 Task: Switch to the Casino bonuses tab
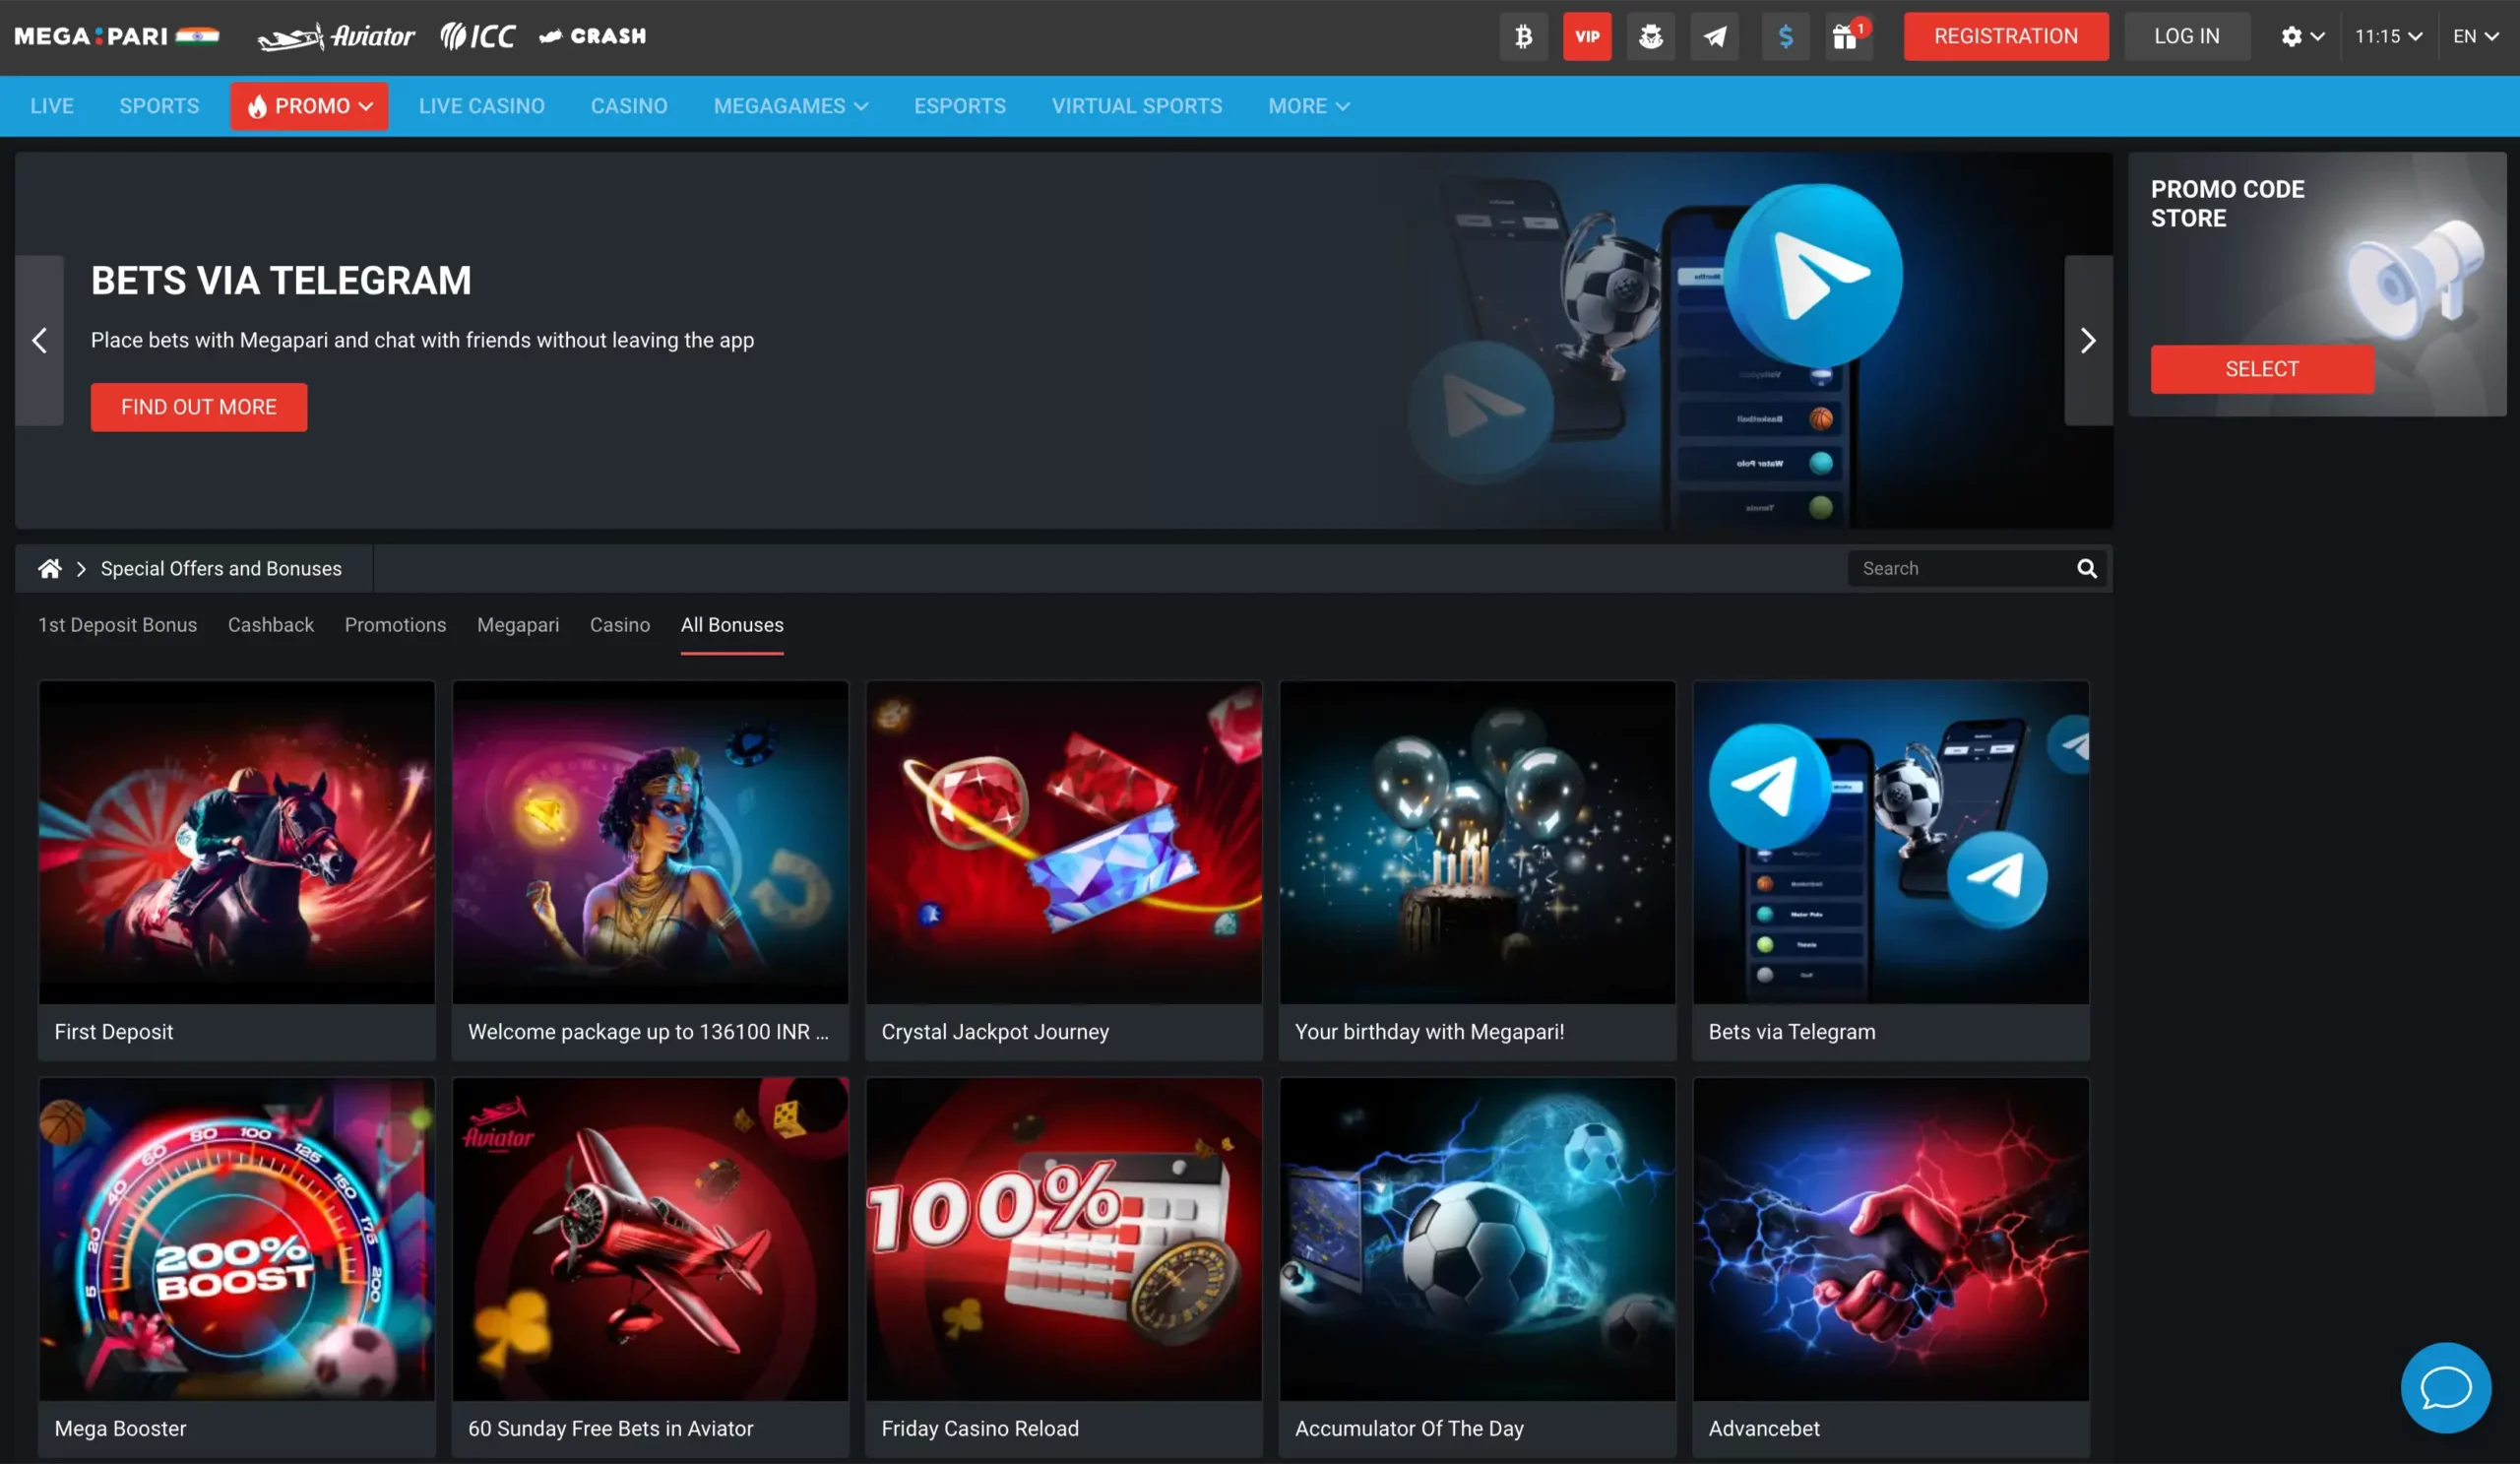pyautogui.click(x=619, y=625)
